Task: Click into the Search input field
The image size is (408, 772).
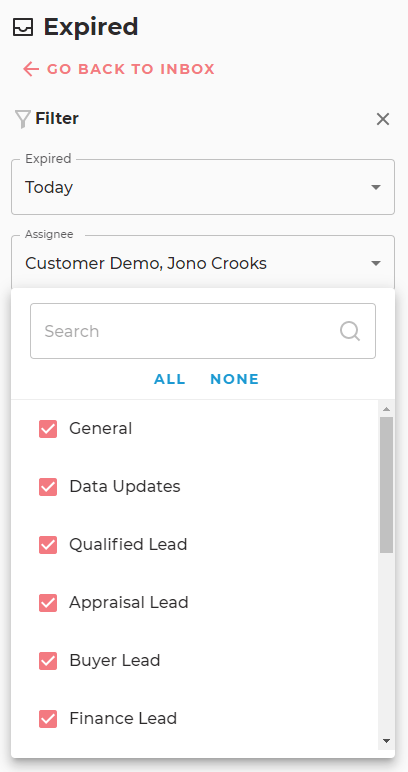Action: point(203,331)
